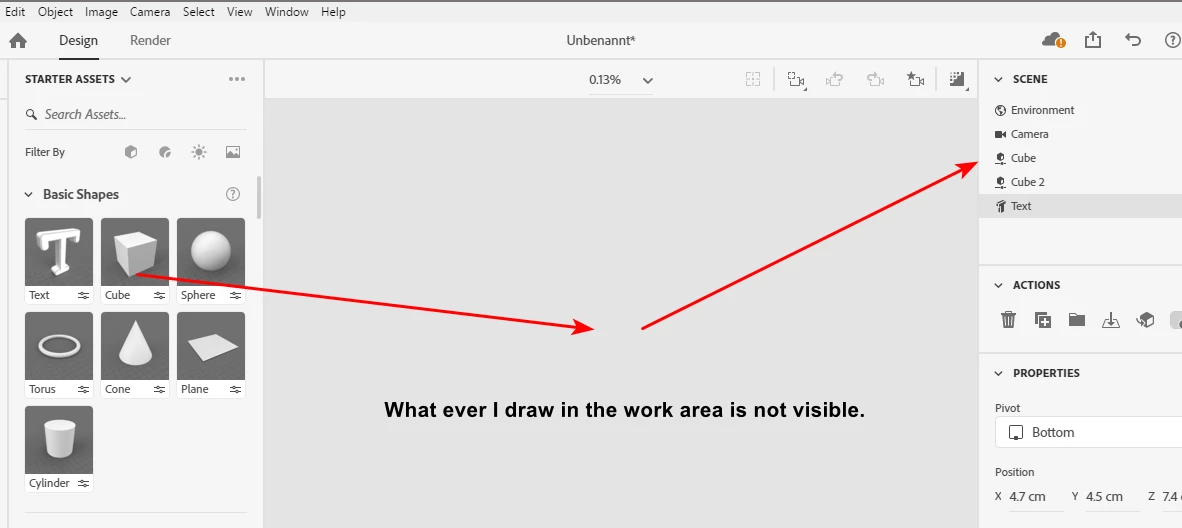
Task: Open the help question mark icon in the top bar
Action: click(x=1172, y=40)
